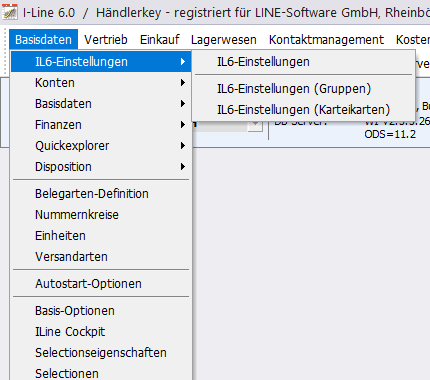Open the Lagerwesen menu
The height and width of the screenshot is (380, 430).
pos(224,40)
